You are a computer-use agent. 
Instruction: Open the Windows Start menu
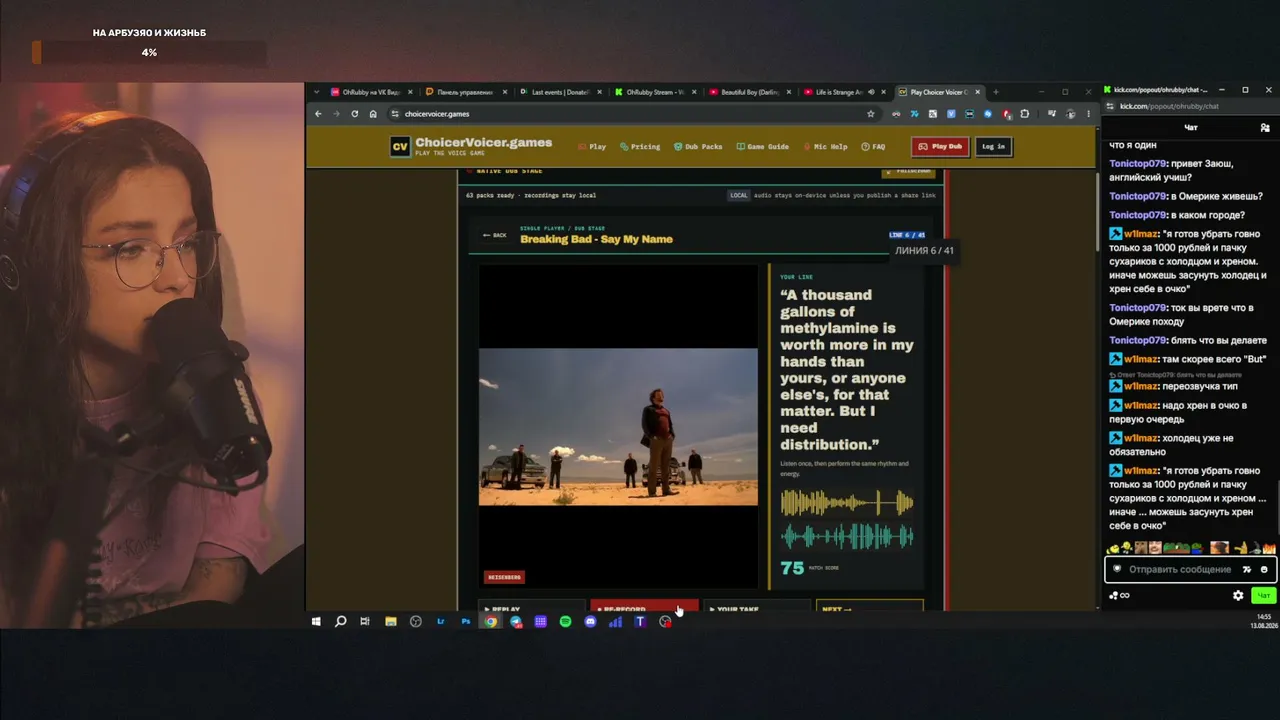coord(316,622)
